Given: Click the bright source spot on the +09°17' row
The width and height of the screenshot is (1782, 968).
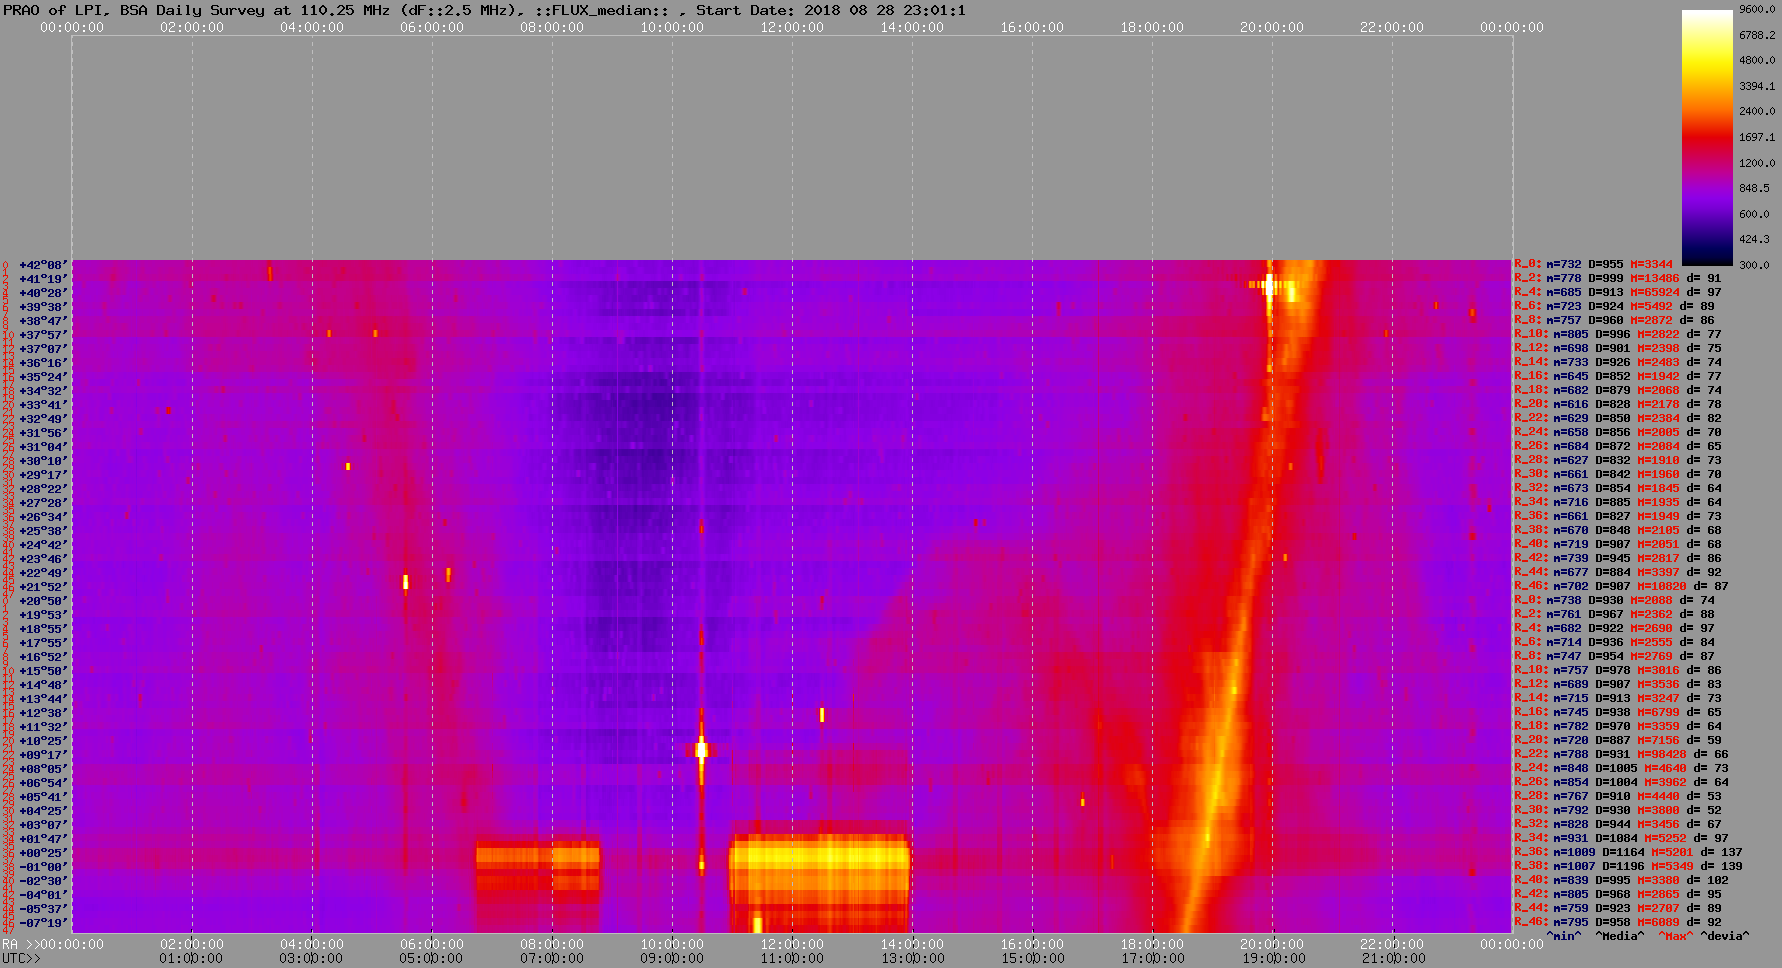Looking at the screenshot, I should pyautogui.click(x=701, y=749).
